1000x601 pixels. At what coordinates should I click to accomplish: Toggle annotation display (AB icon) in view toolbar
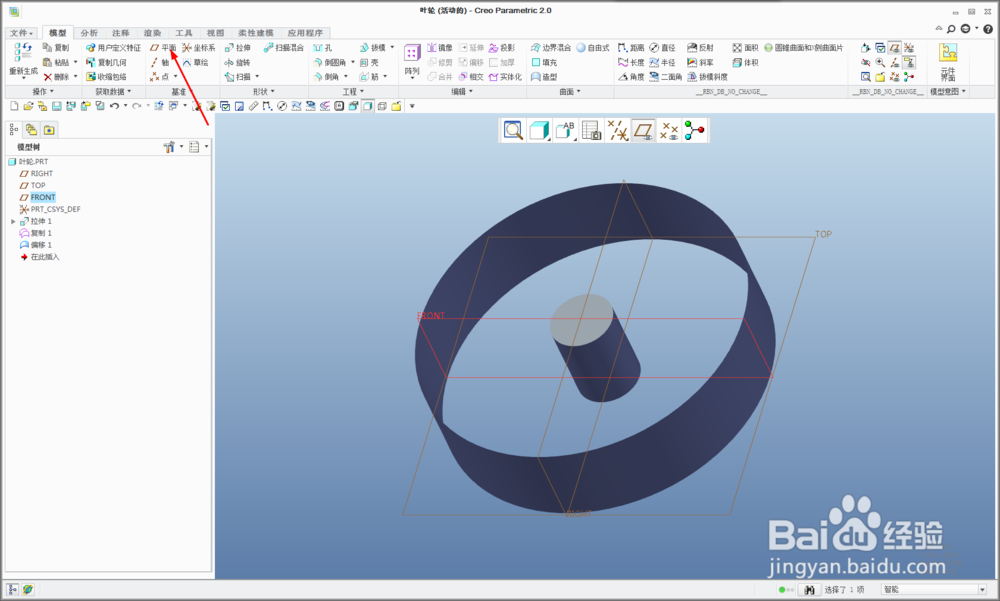coord(565,131)
